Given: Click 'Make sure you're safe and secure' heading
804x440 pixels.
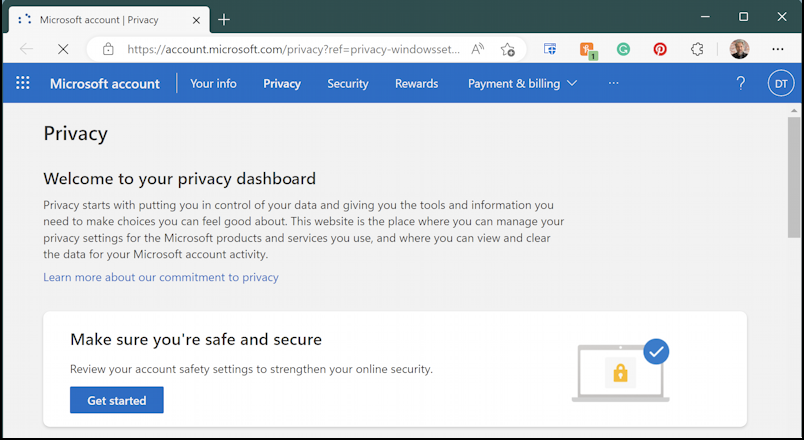Looking at the screenshot, I should coord(196,339).
